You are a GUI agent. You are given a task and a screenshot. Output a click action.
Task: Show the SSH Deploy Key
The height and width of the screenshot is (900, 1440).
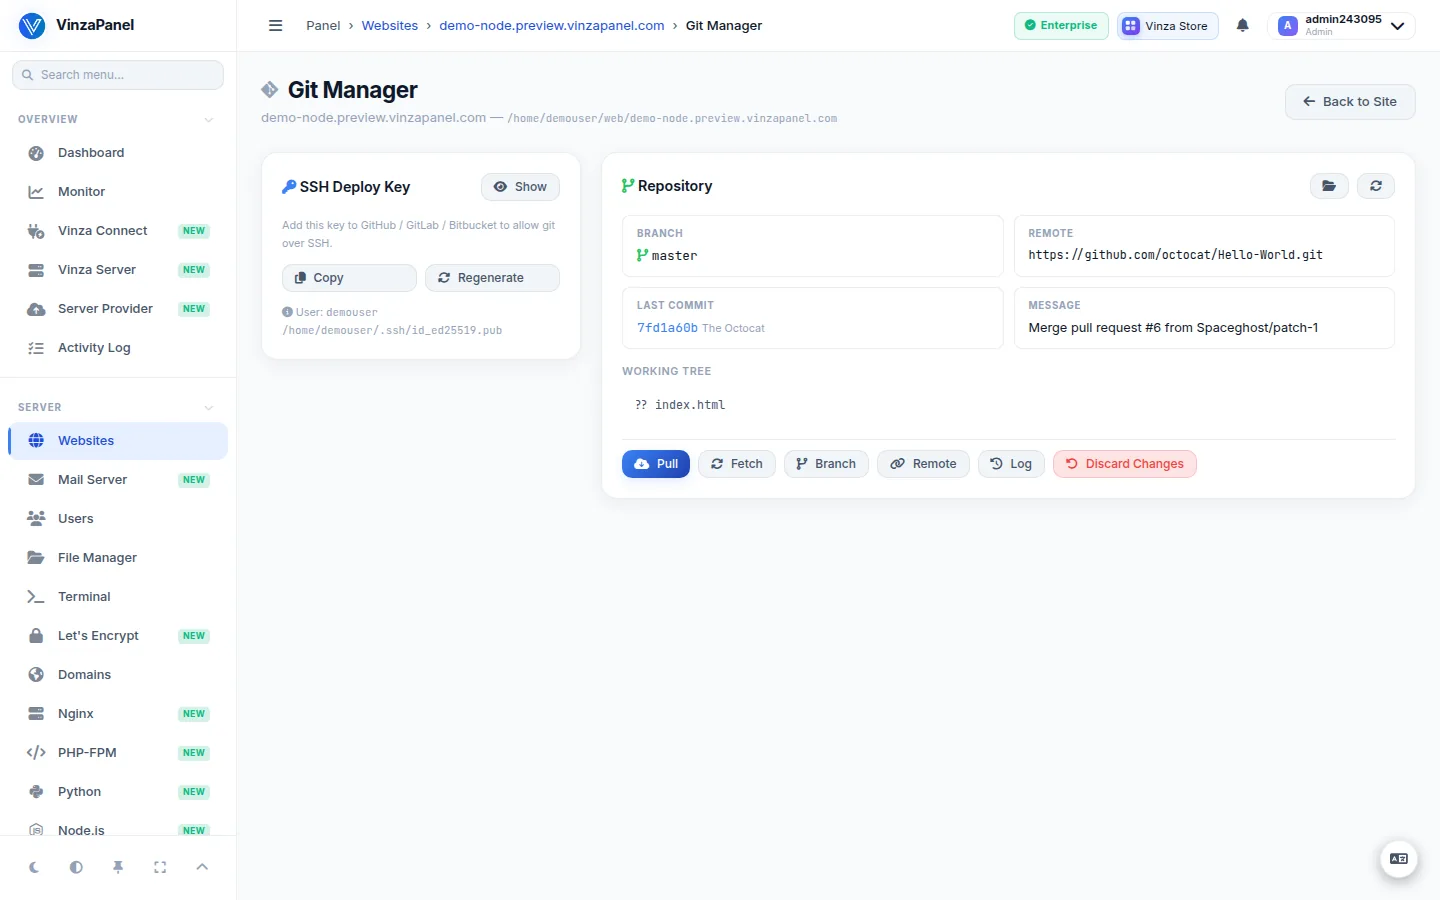coord(520,187)
